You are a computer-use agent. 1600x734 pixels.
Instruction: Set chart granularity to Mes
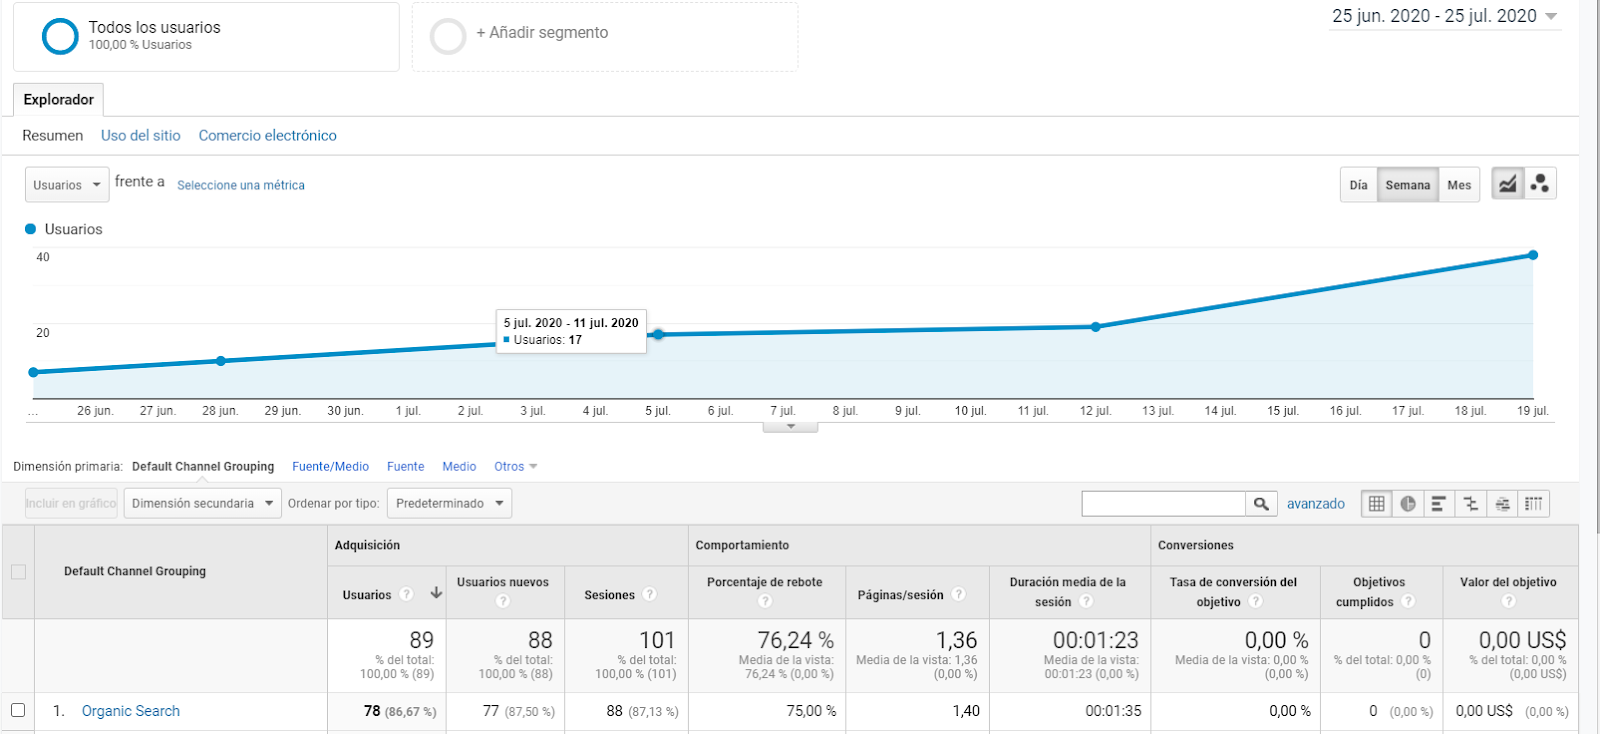point(1459,185)
